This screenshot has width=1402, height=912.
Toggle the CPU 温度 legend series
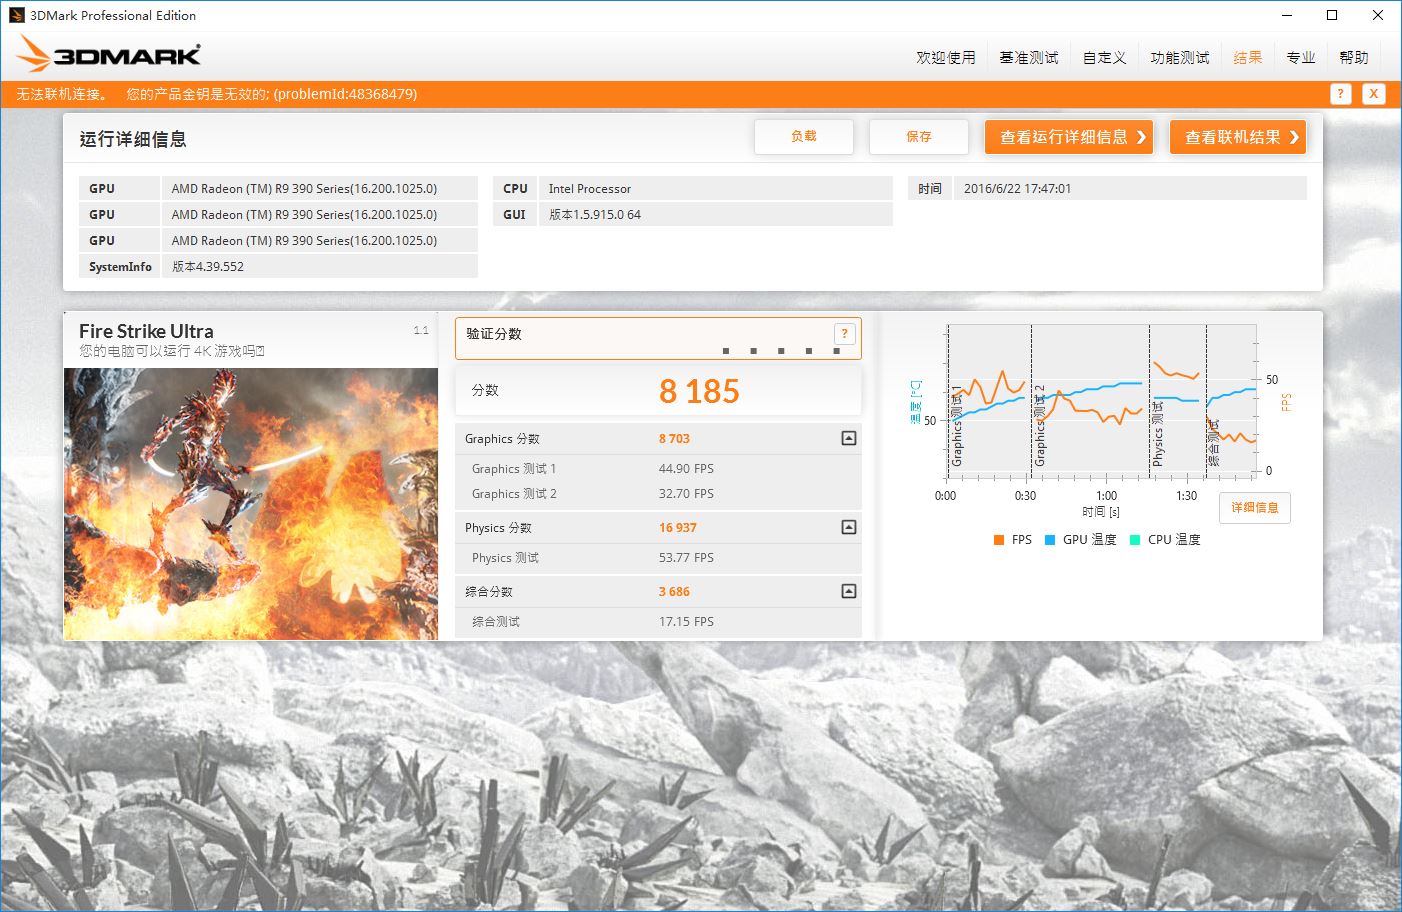(1165, 540)
